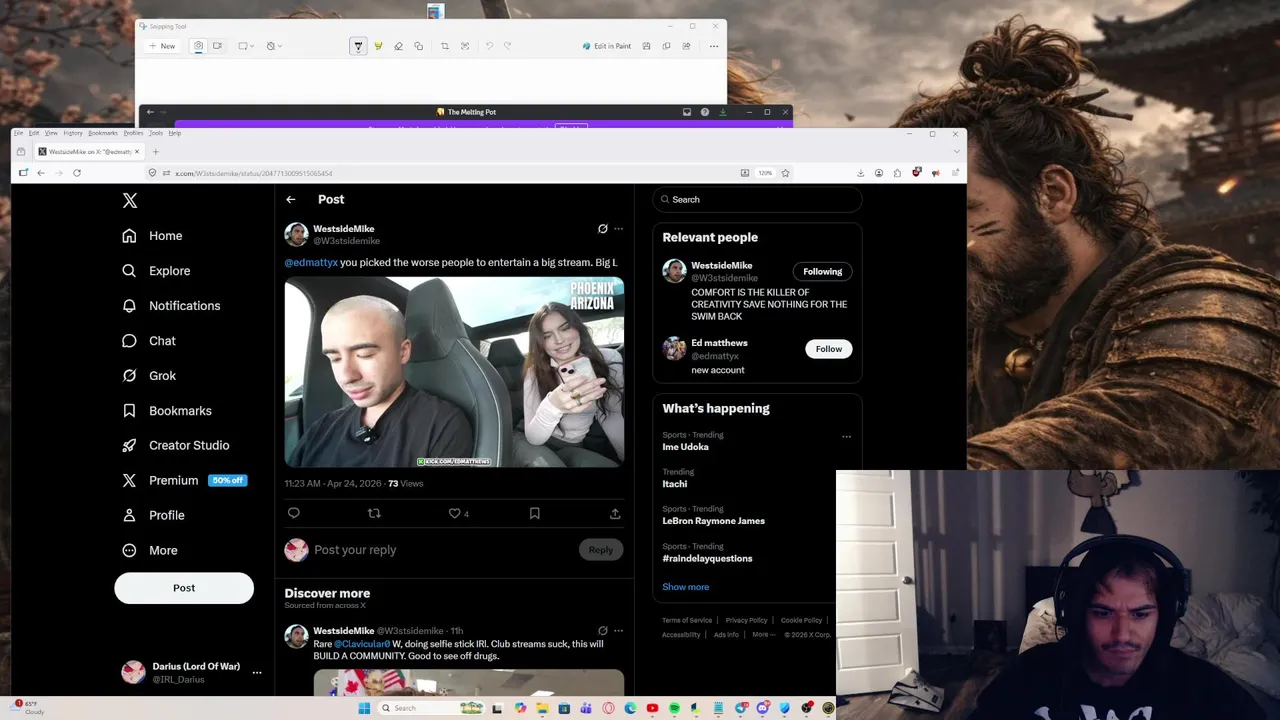1280x720 pixels.
Task: Click the @edmattyx mention in the post
Action: 311,263
